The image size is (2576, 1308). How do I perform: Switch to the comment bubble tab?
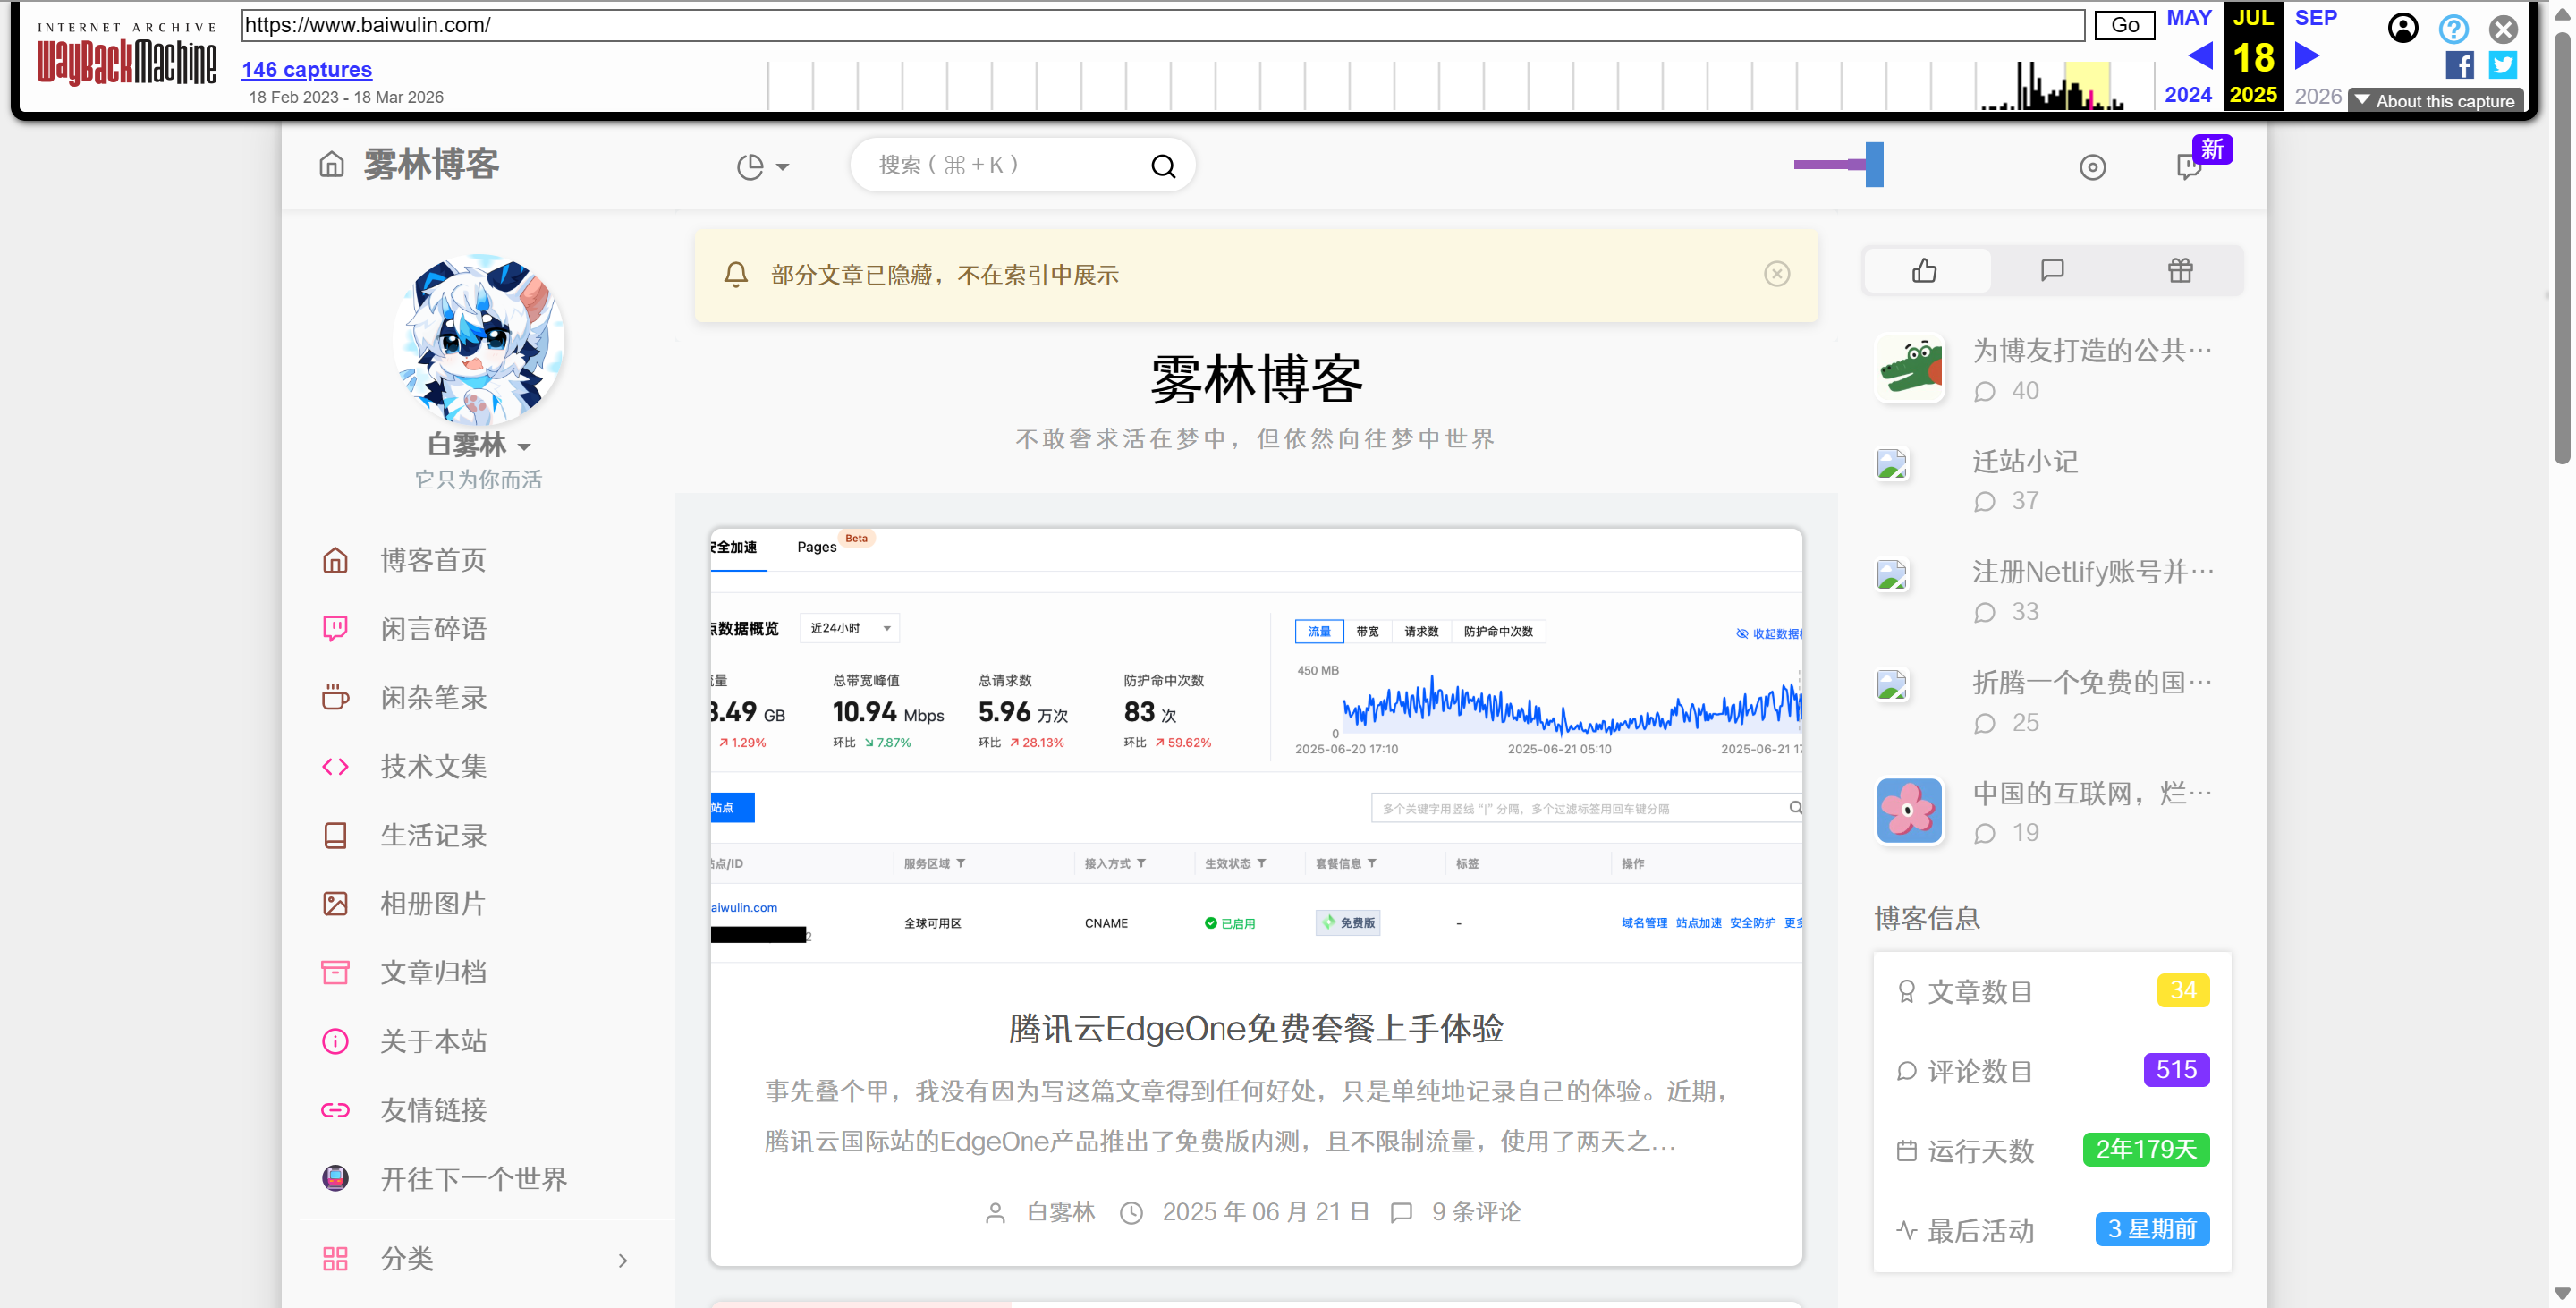pos(2052,270)
